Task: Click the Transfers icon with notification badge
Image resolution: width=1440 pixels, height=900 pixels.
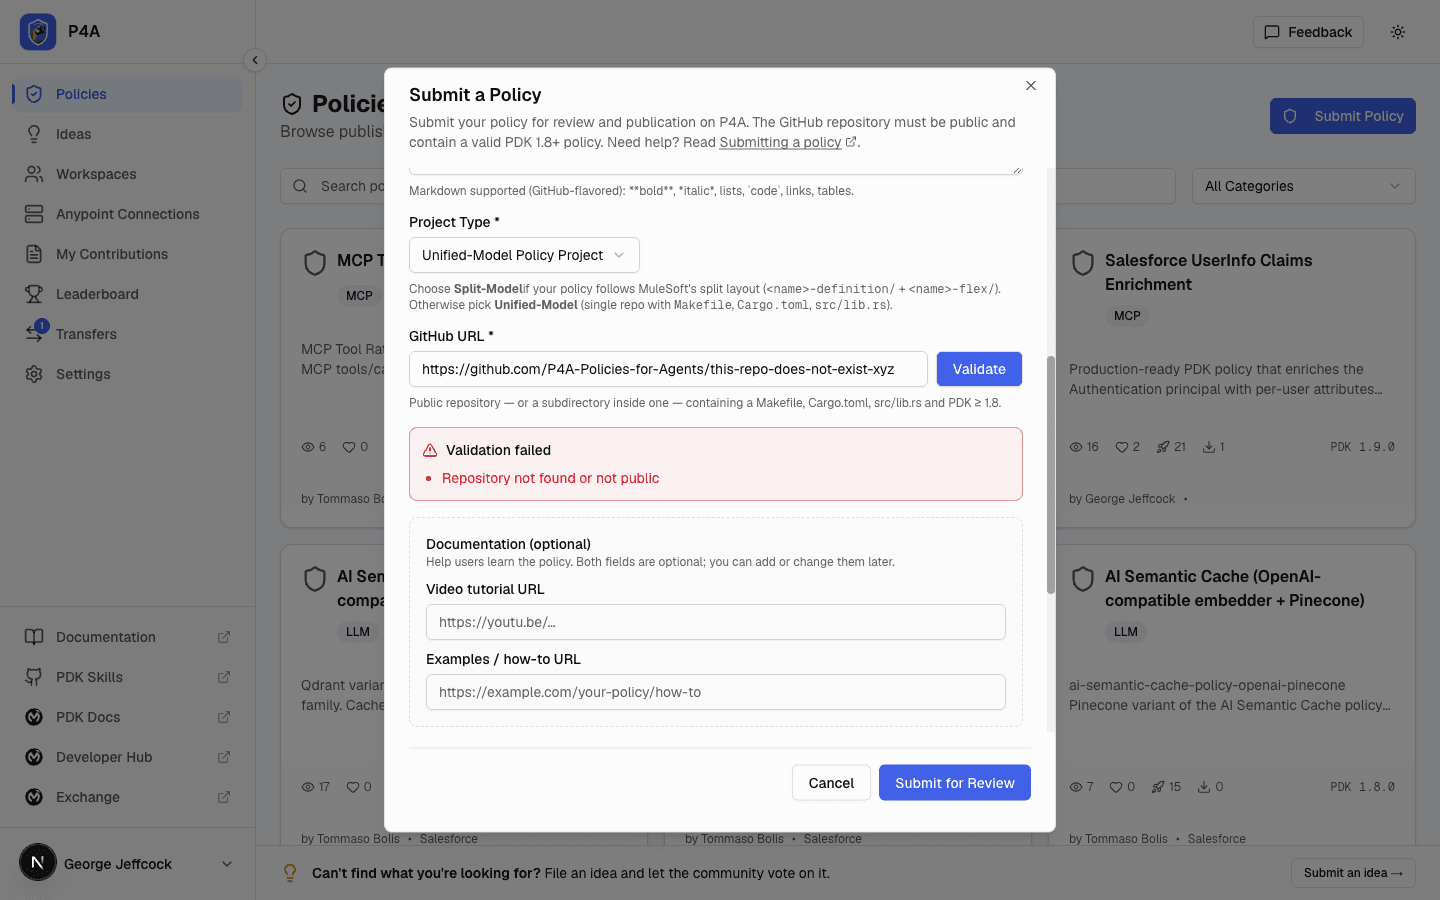Action: tap(35, 333)
